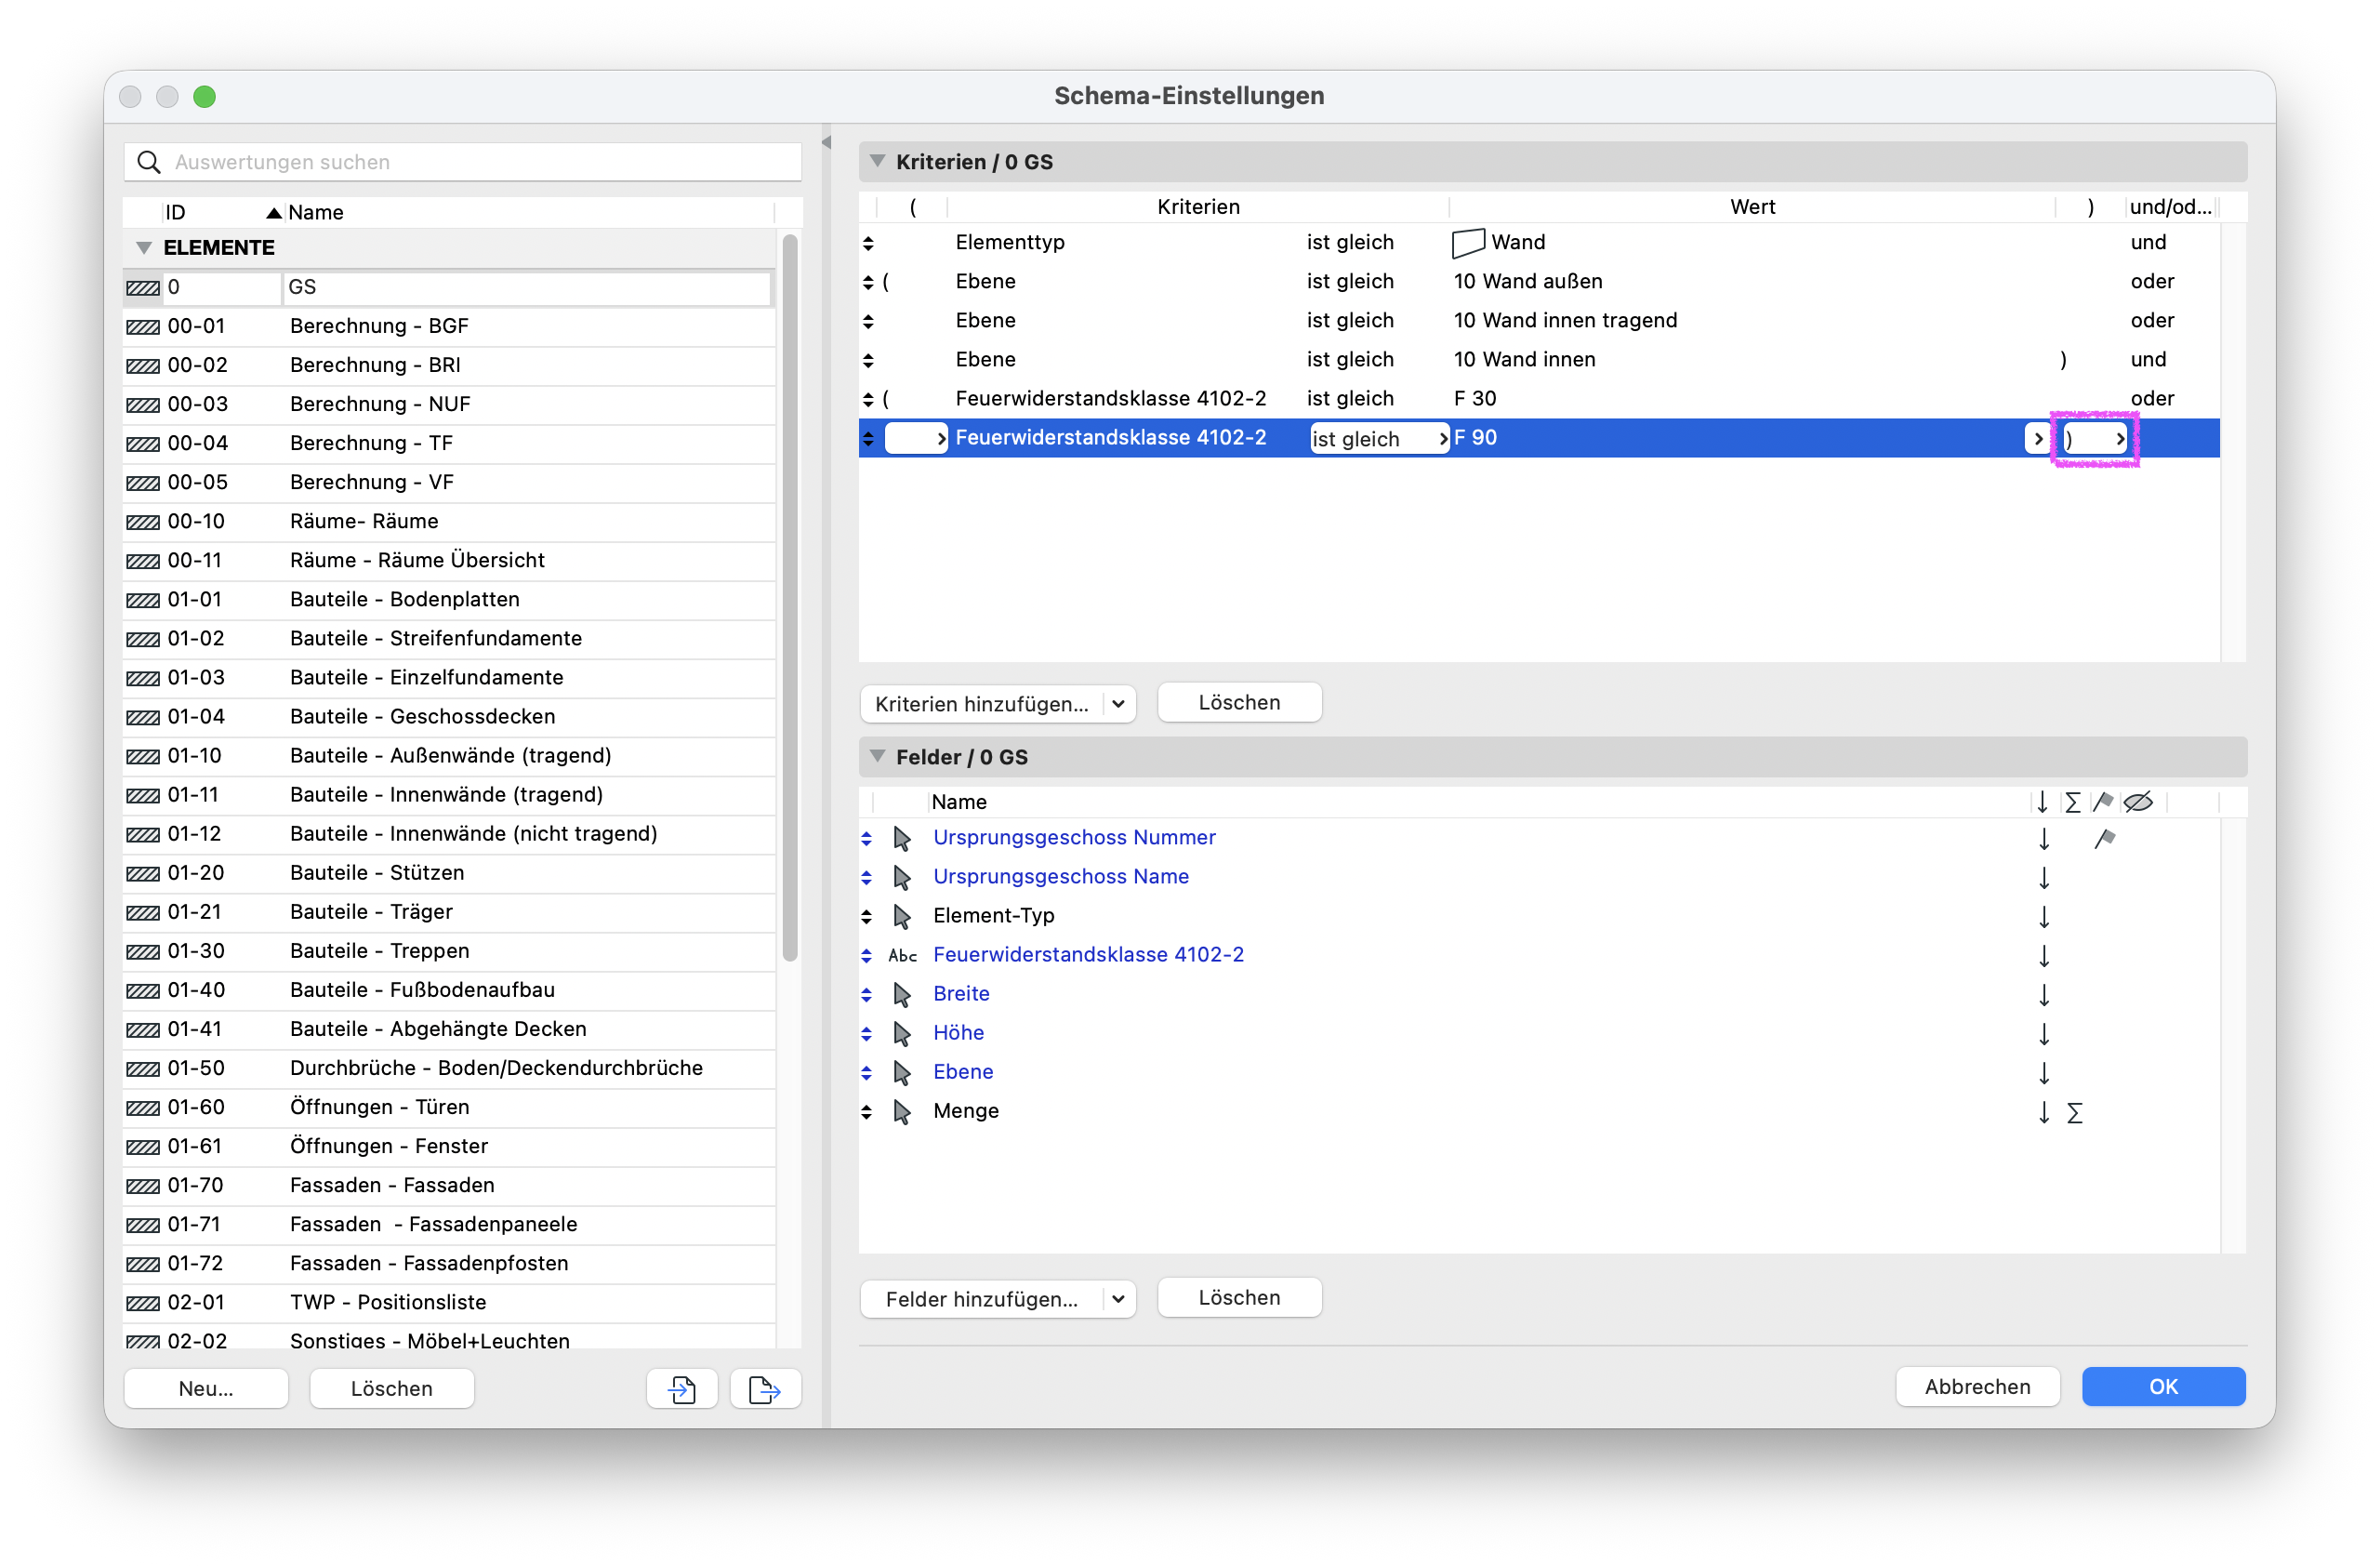Screen dimensions: 2380x1566
Task: Toggle the sum symbol for Menge
Action: click(2075, 1112)
